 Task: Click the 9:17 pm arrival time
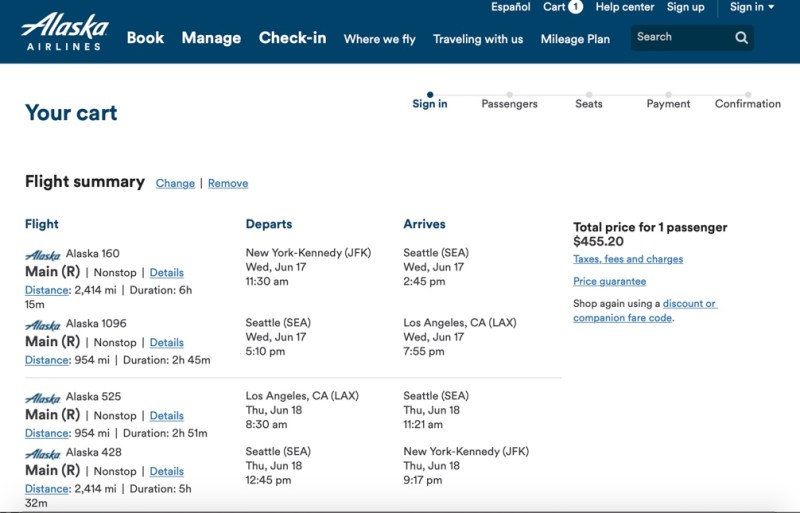point(422,480)
